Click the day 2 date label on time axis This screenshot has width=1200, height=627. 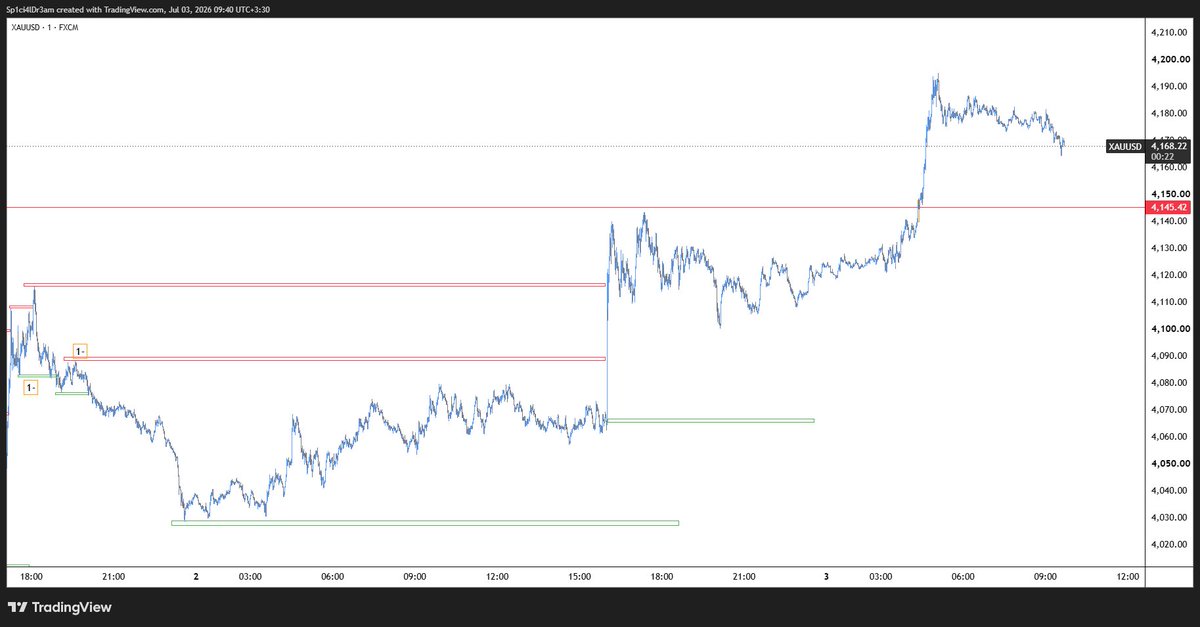click(x=196, y=577)
